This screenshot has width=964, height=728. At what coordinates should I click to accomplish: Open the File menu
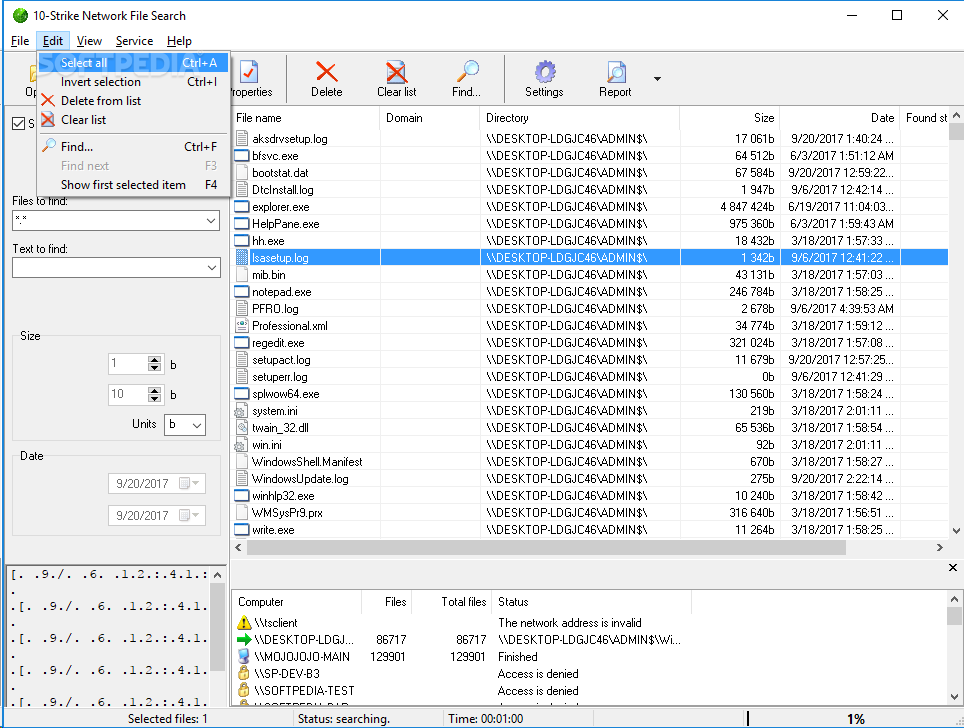click(x=20, y=41)
